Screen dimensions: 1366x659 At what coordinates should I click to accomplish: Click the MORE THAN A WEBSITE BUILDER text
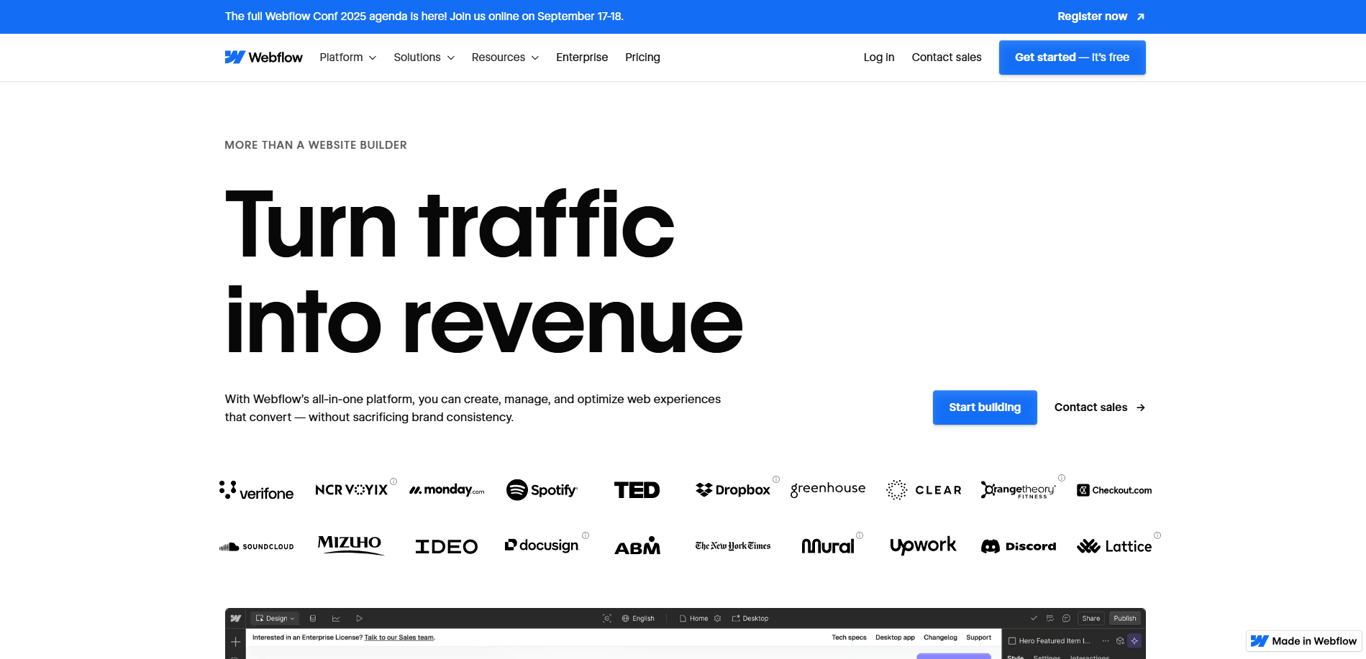pos(315,145)
